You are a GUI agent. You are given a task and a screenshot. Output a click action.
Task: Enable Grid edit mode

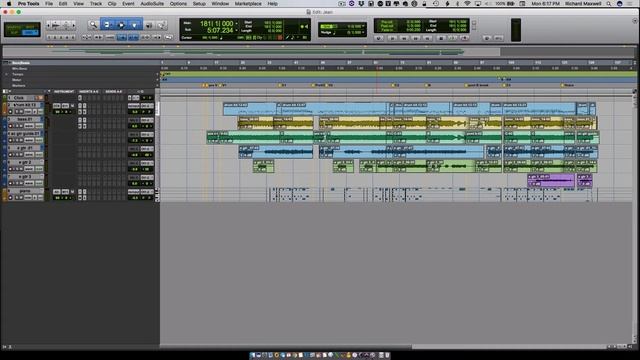coord(30,32)
